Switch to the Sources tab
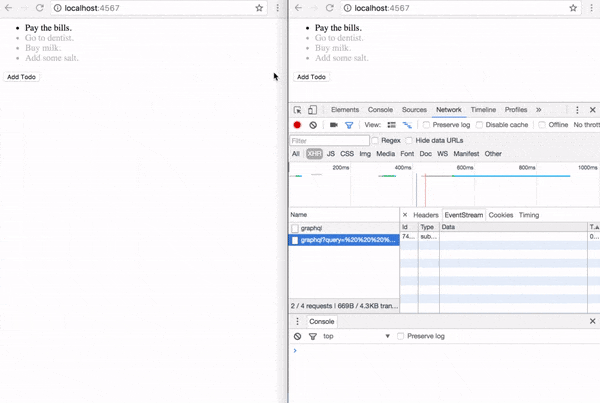 tap(414, 110)
